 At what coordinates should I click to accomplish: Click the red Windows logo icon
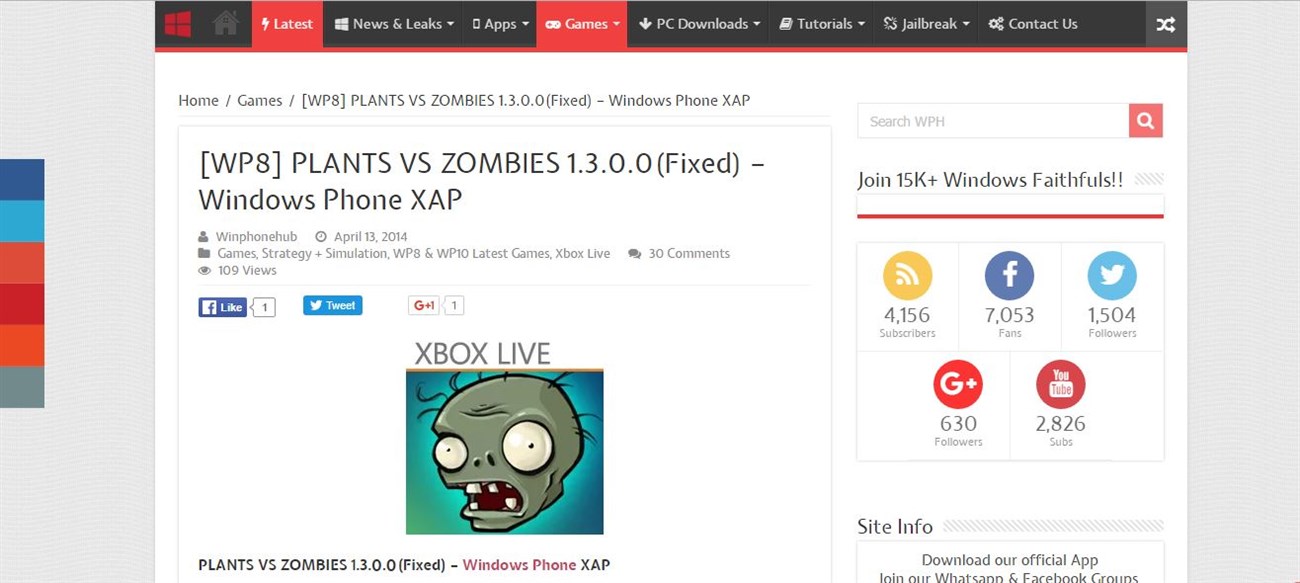point(178,24)
